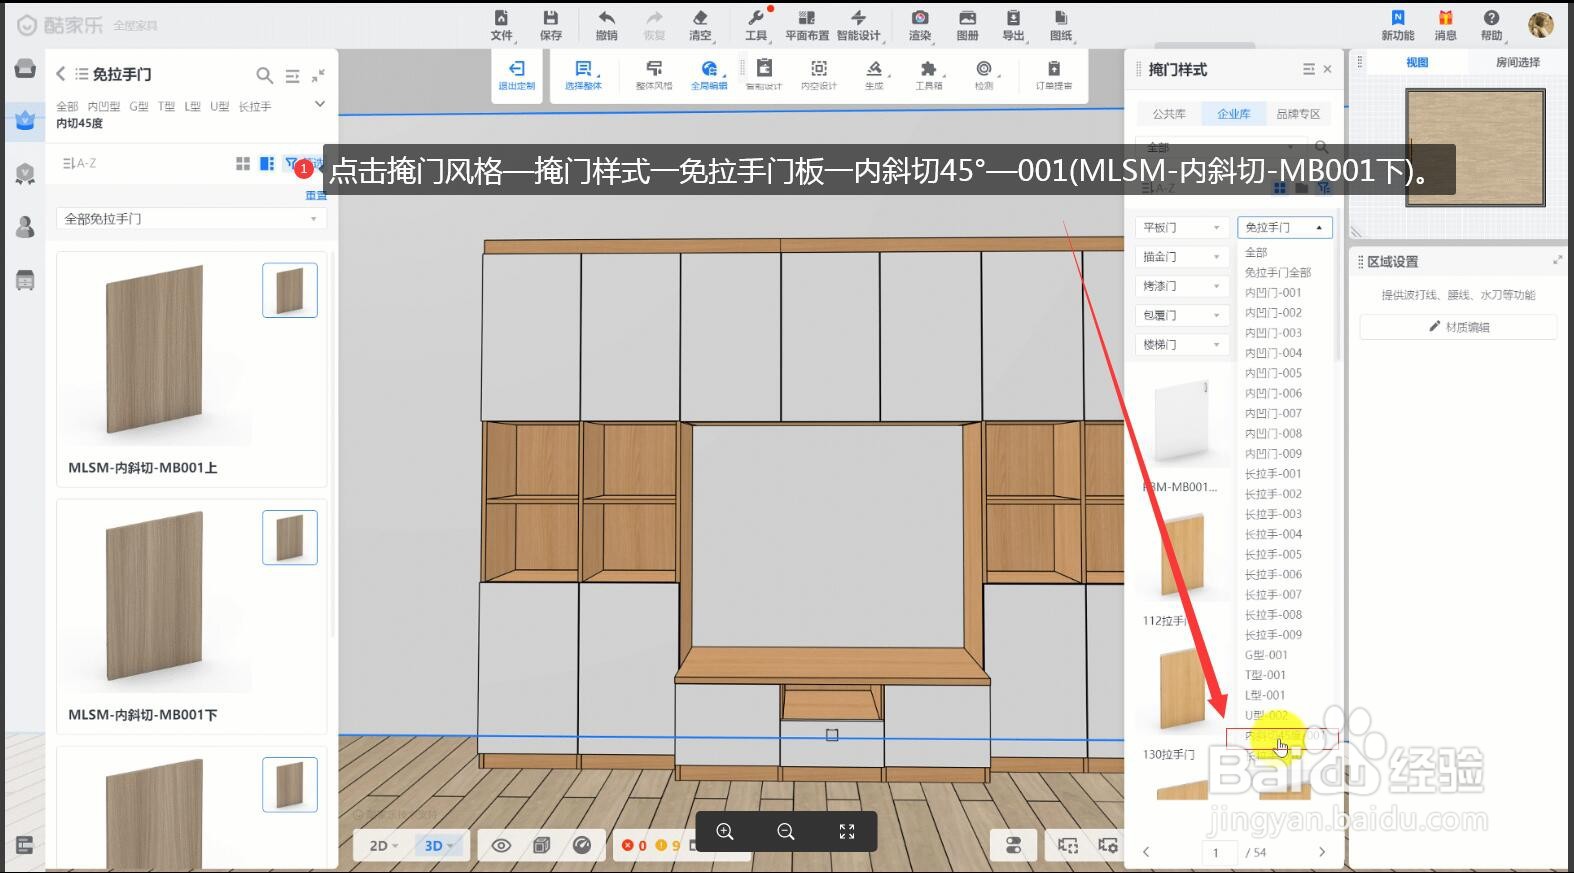Choose 免拉手门全部 from the list
The image size is (1574, 873).
pyautogui.click(x=1278, y=272)
